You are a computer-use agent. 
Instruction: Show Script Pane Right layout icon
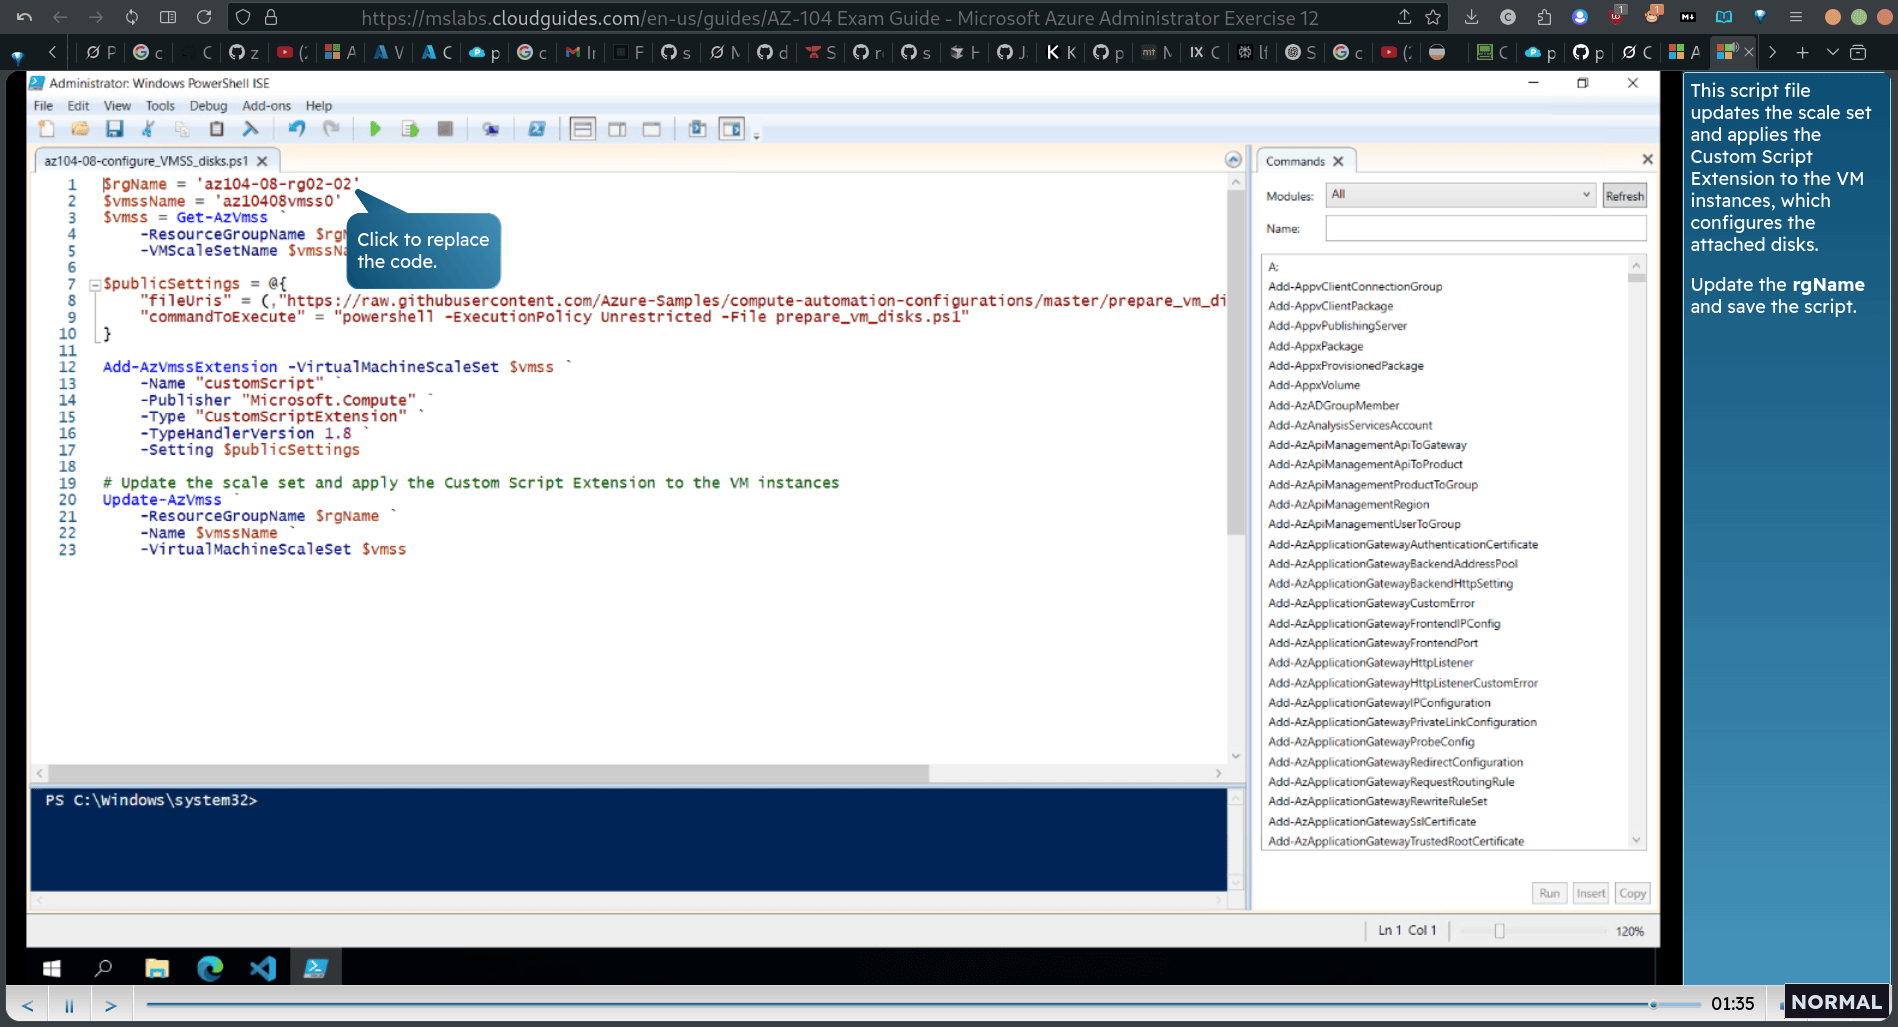pyautogui.click(x=617, y=129)
